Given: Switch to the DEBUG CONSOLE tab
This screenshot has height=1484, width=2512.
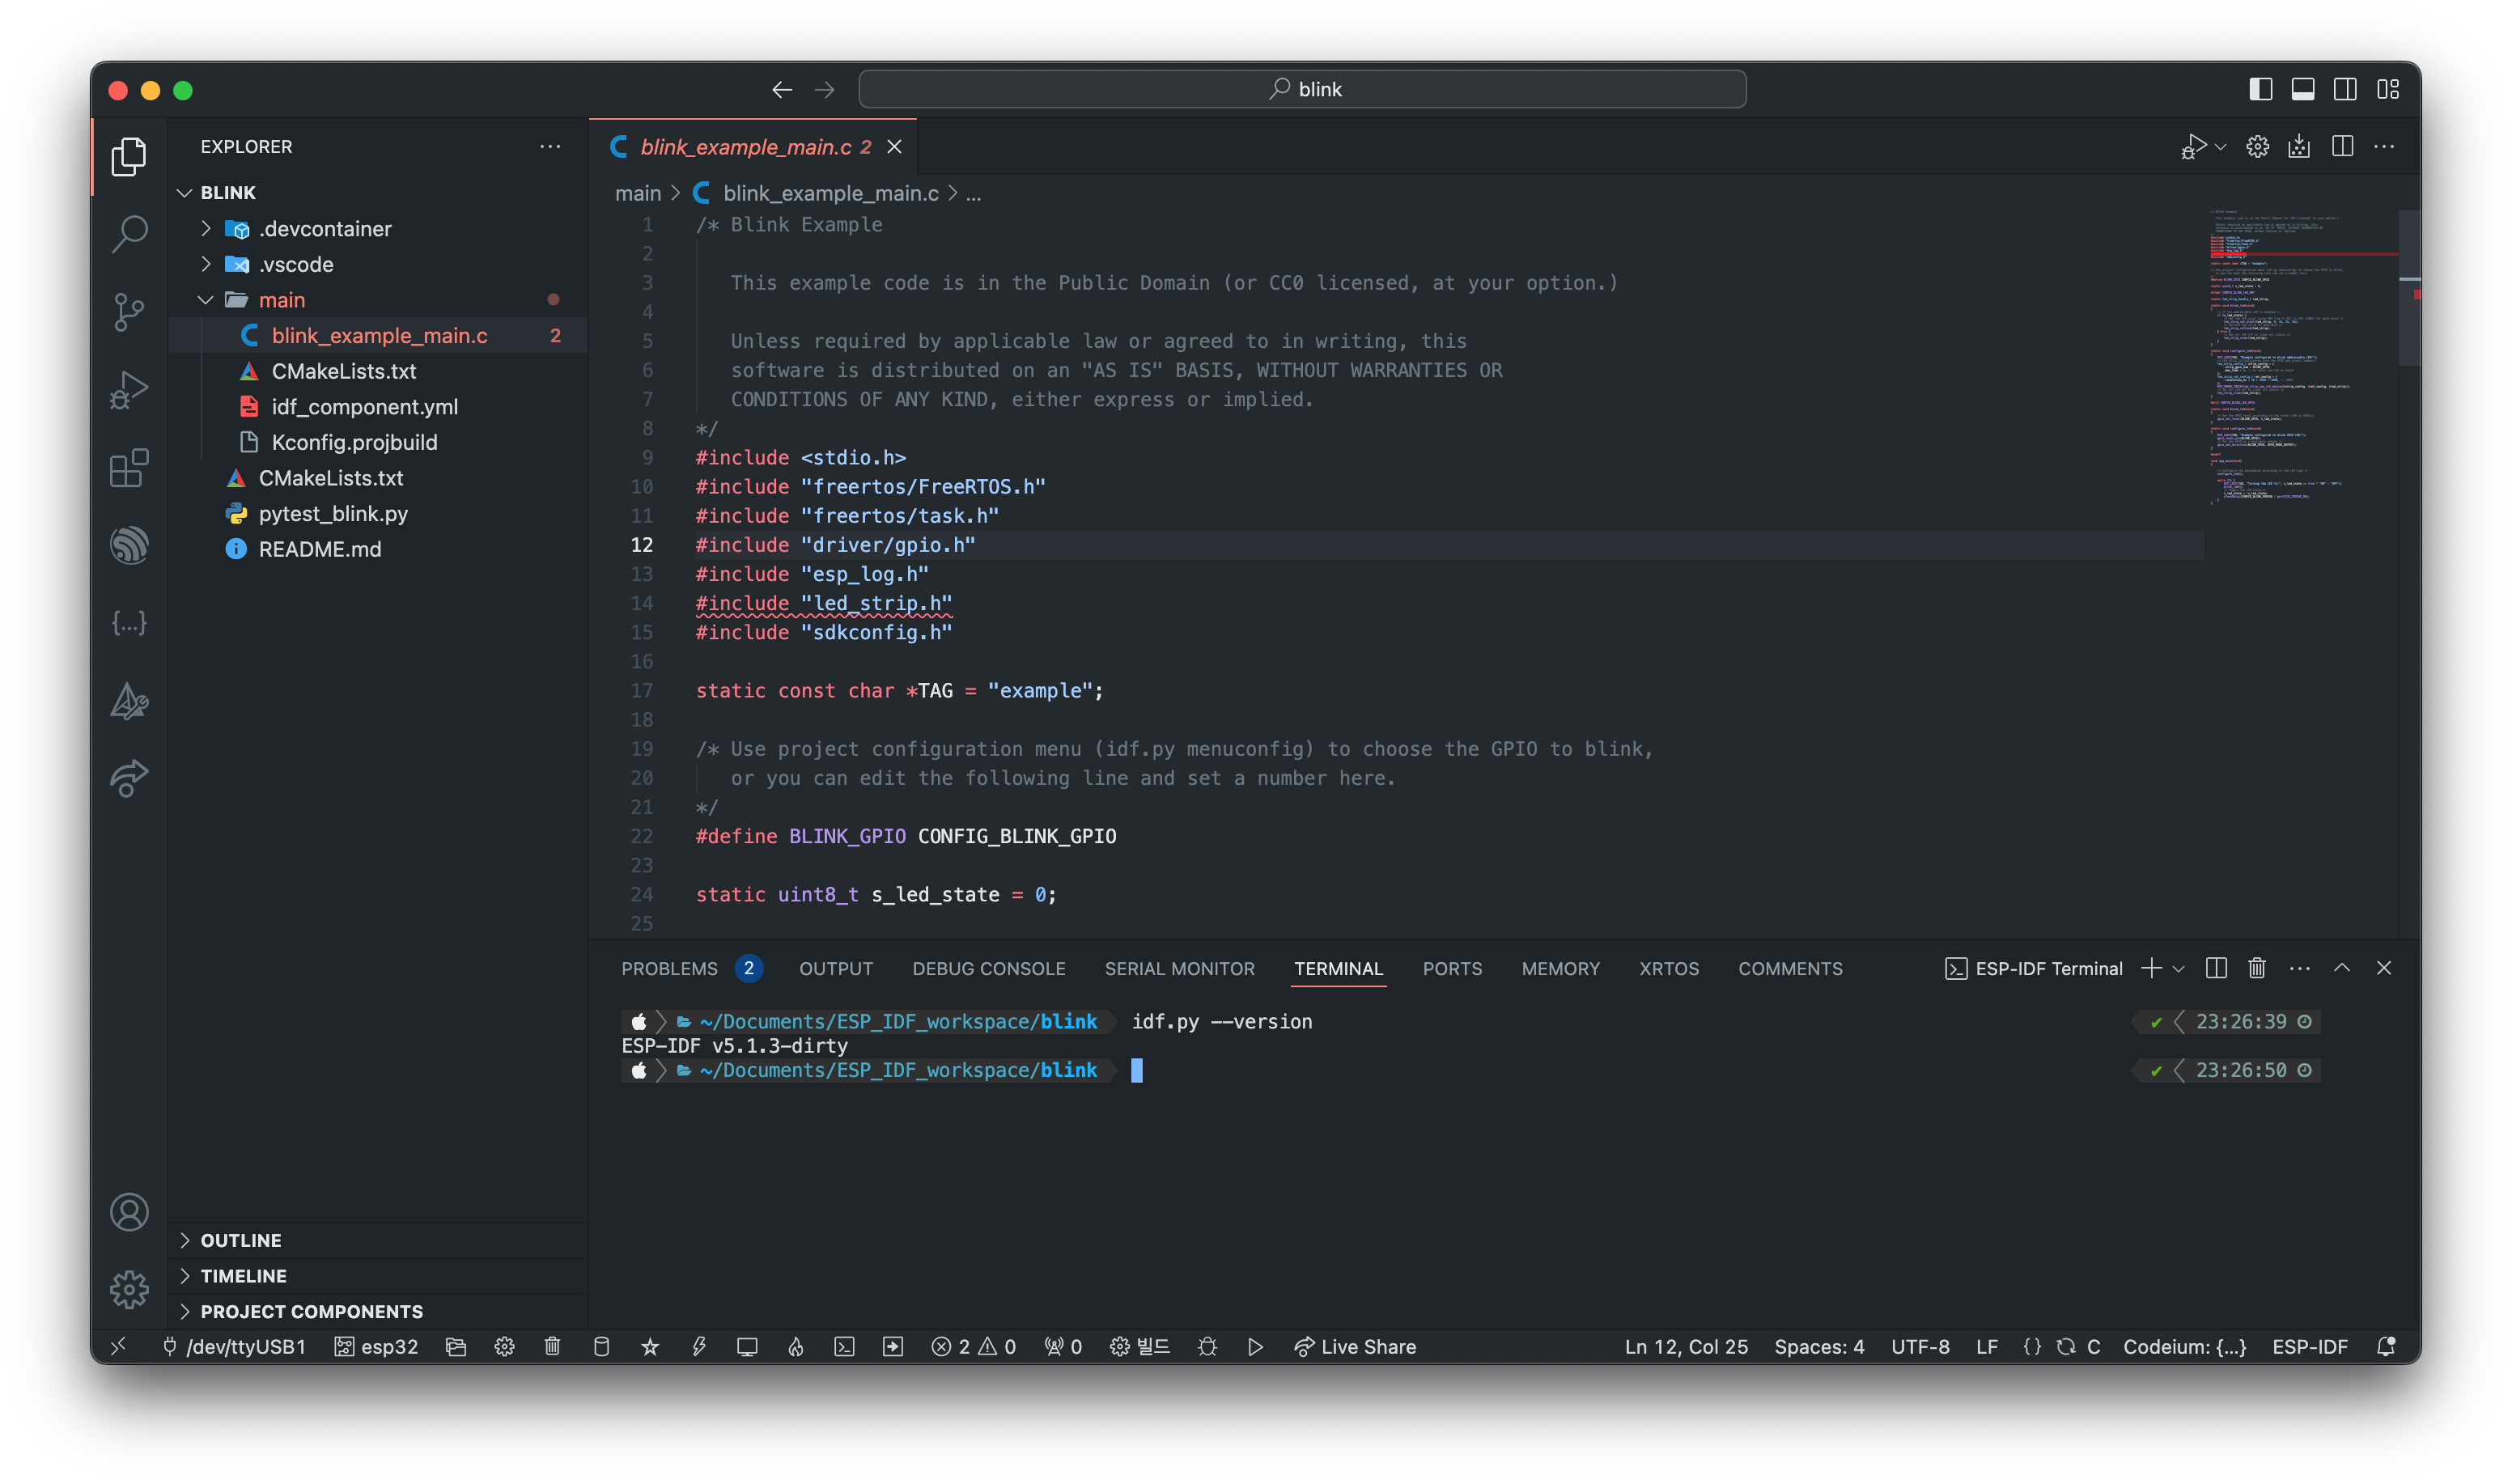Looking at the screenshot, I should 989,969.
